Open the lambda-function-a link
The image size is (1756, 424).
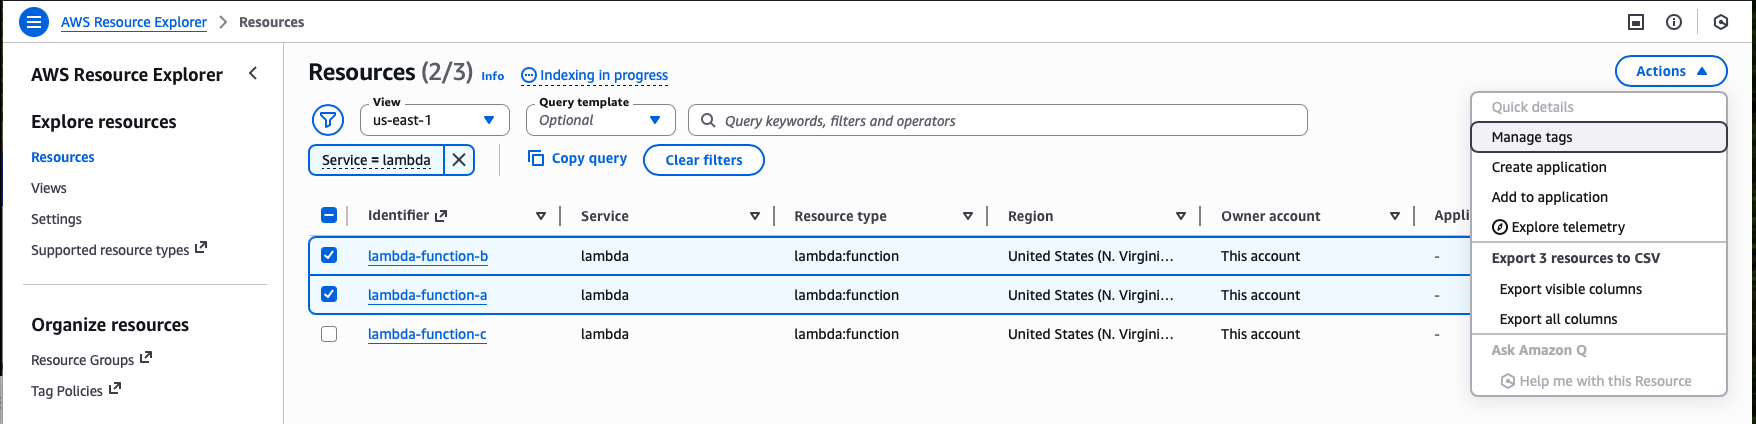pyautogui.click(x=427, y=295)
